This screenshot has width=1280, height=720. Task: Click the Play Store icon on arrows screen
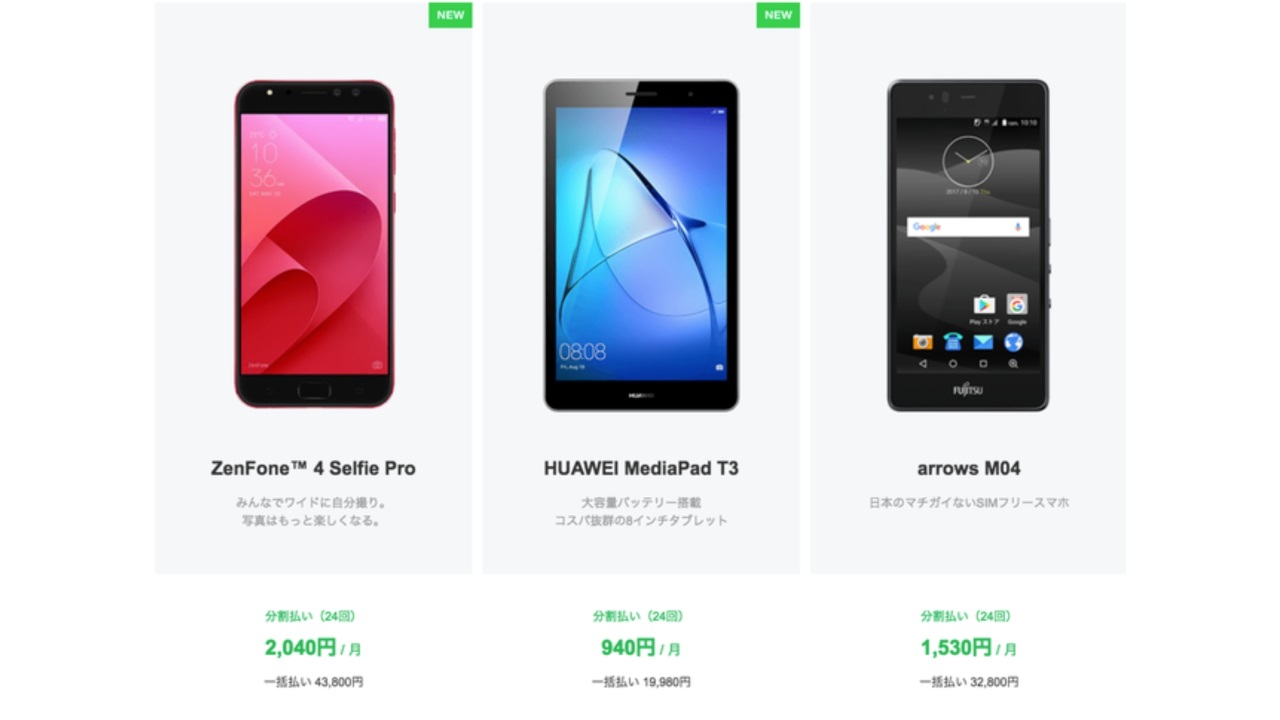[984, 305]
